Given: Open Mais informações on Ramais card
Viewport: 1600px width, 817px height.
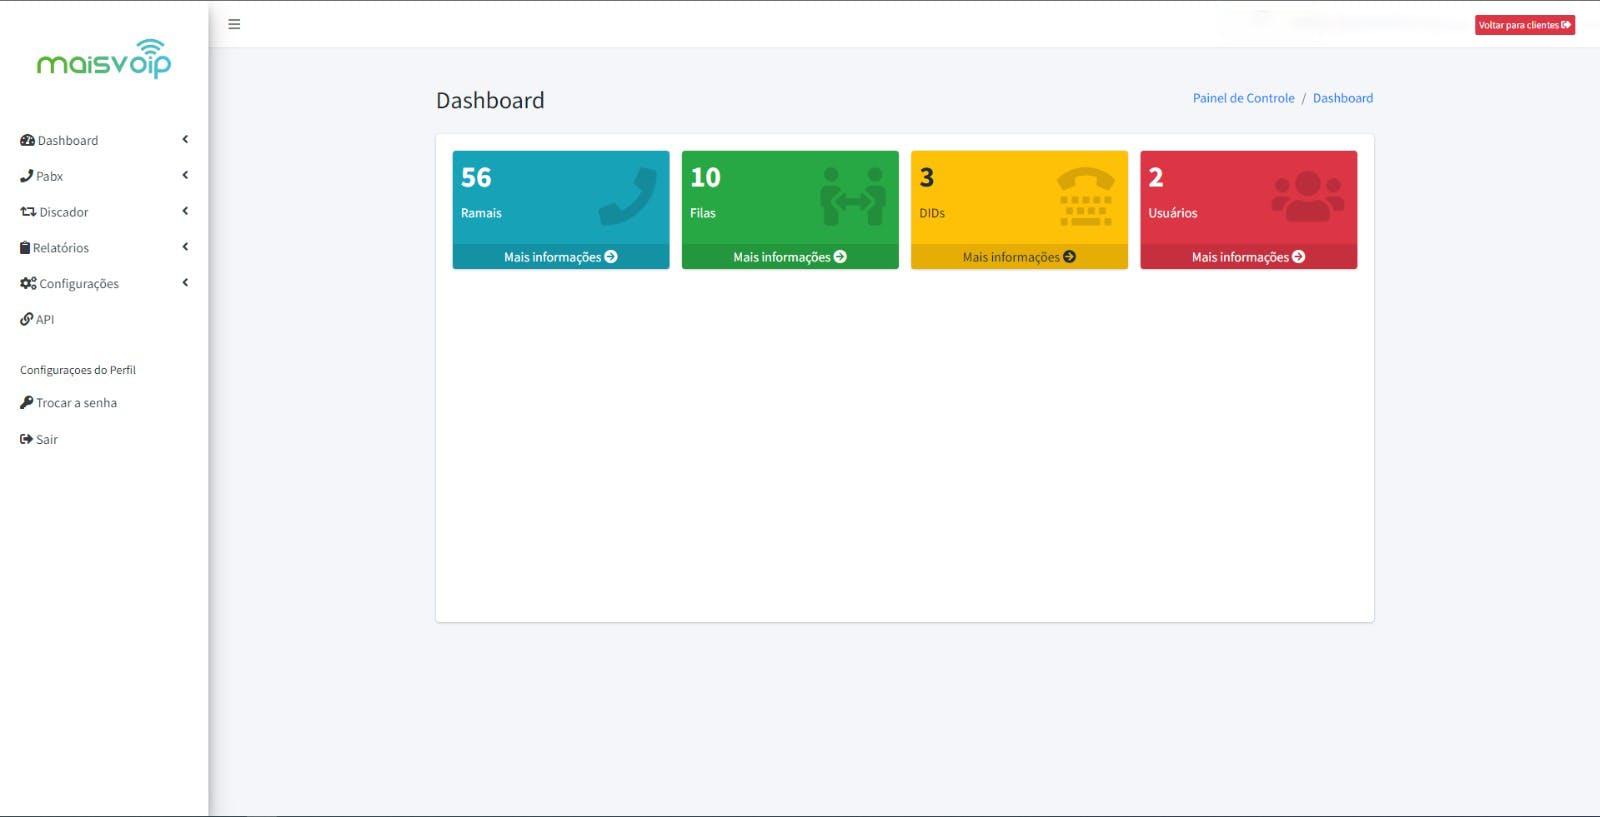Looking at the screenshot, I should pos(561,257).
